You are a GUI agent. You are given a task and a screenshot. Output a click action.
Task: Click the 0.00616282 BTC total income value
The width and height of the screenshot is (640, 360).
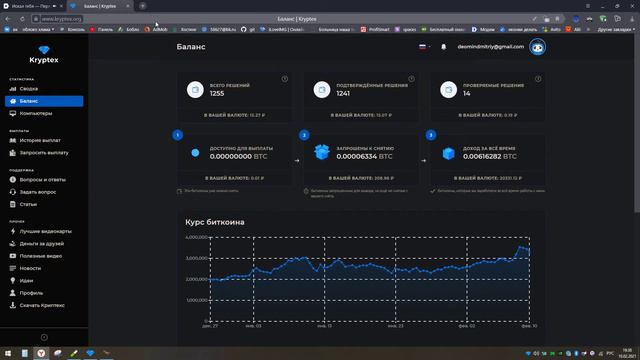pyautogui.click(x=489, y=156)
